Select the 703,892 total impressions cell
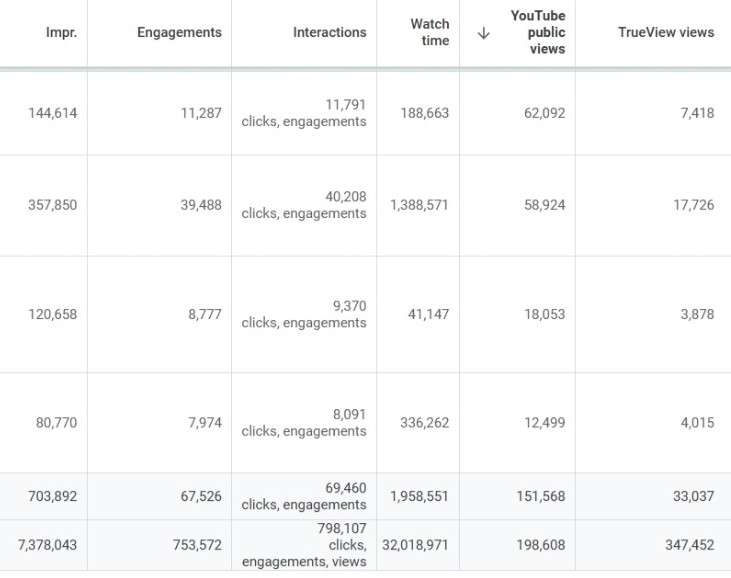Image resolution: width=731 pixels, height=578 pixels. pos(53,496)
